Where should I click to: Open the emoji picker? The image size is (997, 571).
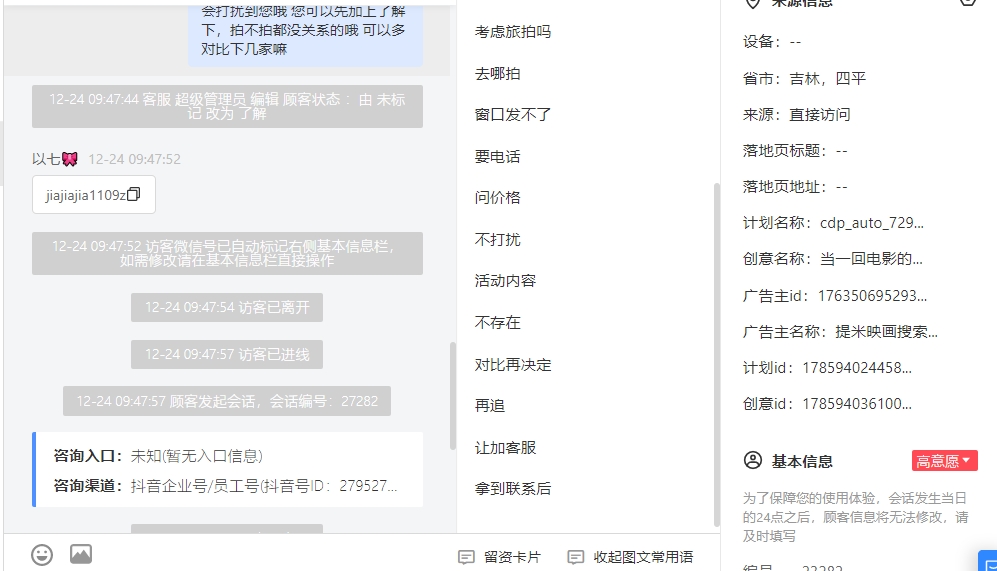42,554
